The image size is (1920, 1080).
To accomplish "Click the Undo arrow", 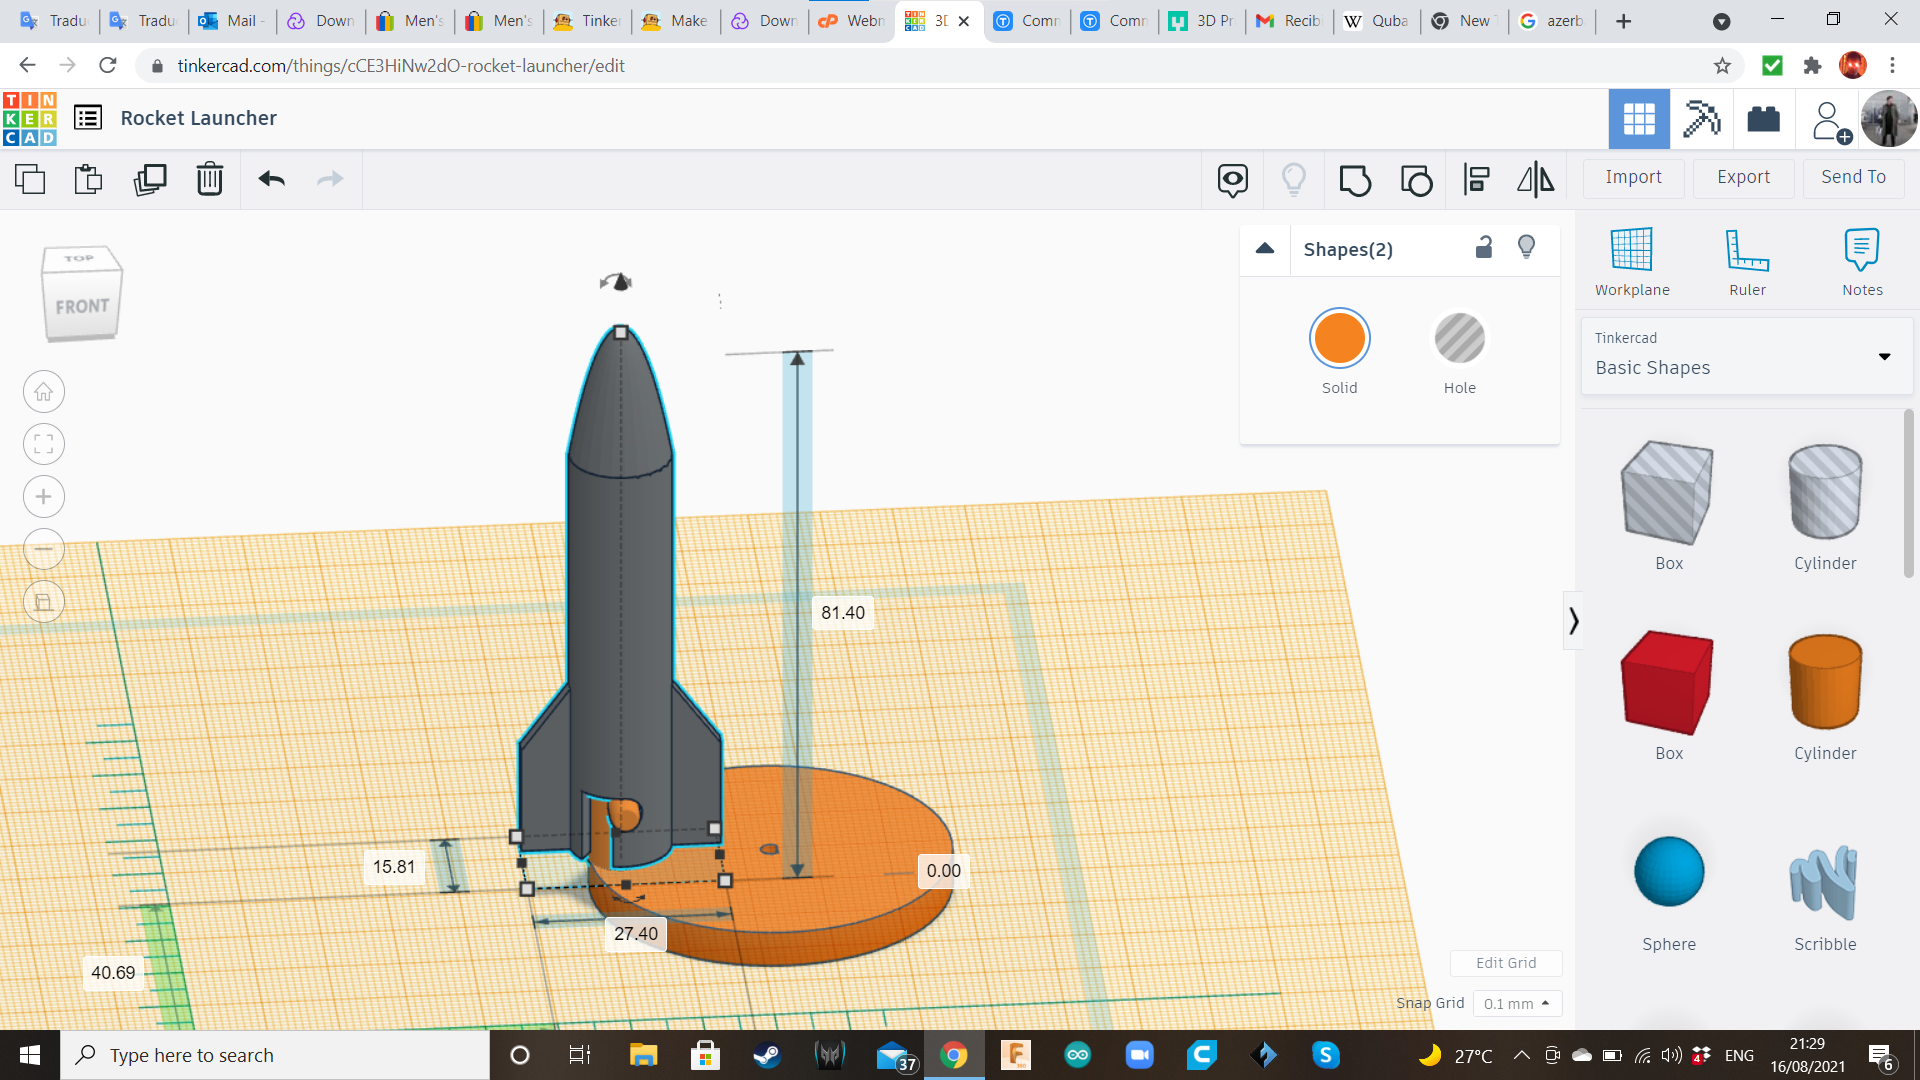I will 271,179.
